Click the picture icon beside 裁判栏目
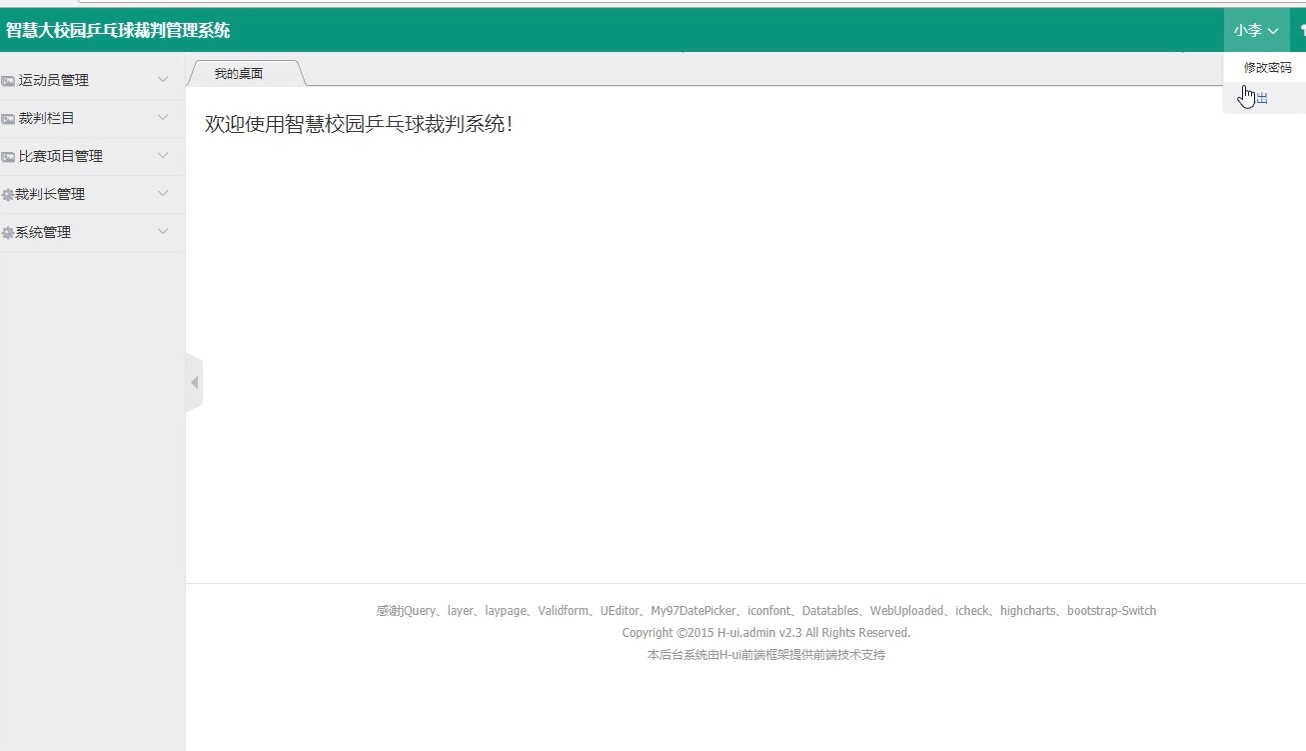Image resolution: width=1306 pixels, height=751 pixels. click(8, 119)
